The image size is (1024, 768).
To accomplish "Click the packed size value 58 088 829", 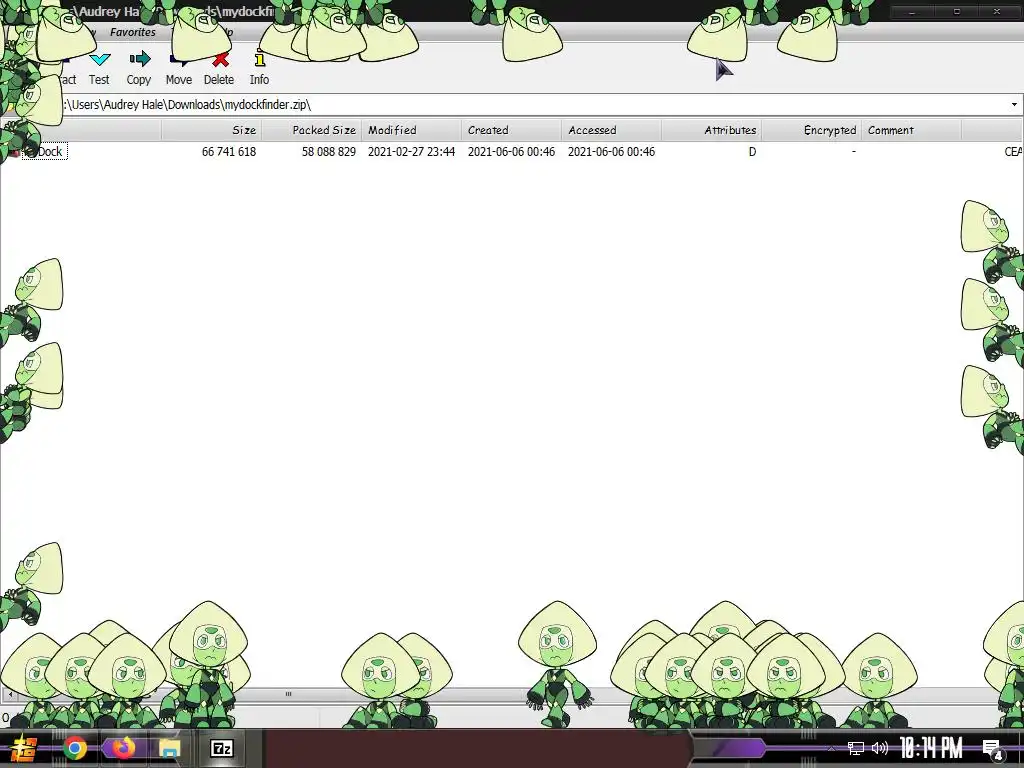I will pyautogui.click(x=328, y=152).
